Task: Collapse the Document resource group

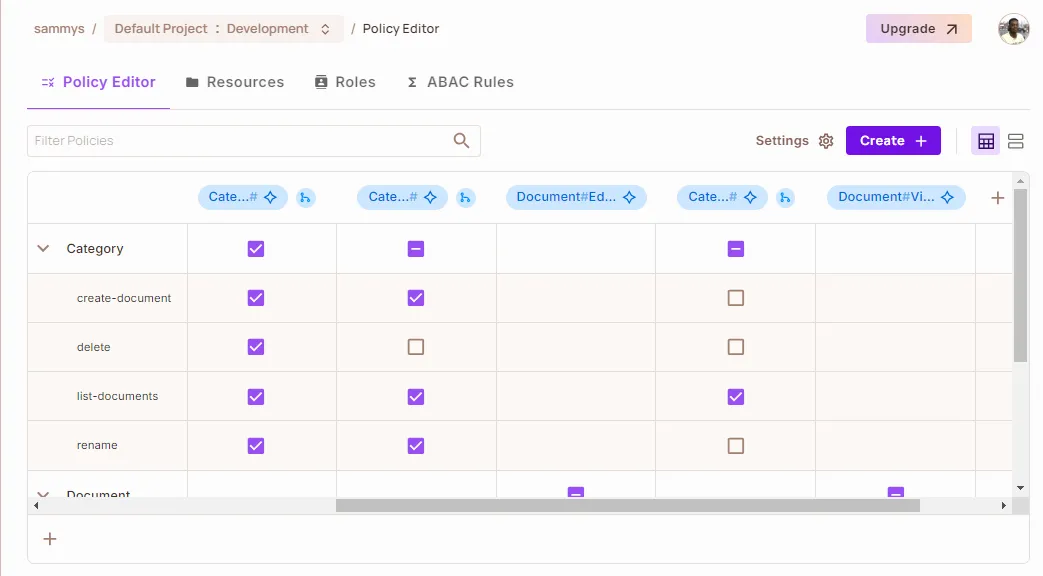Action: pos(43,494)
